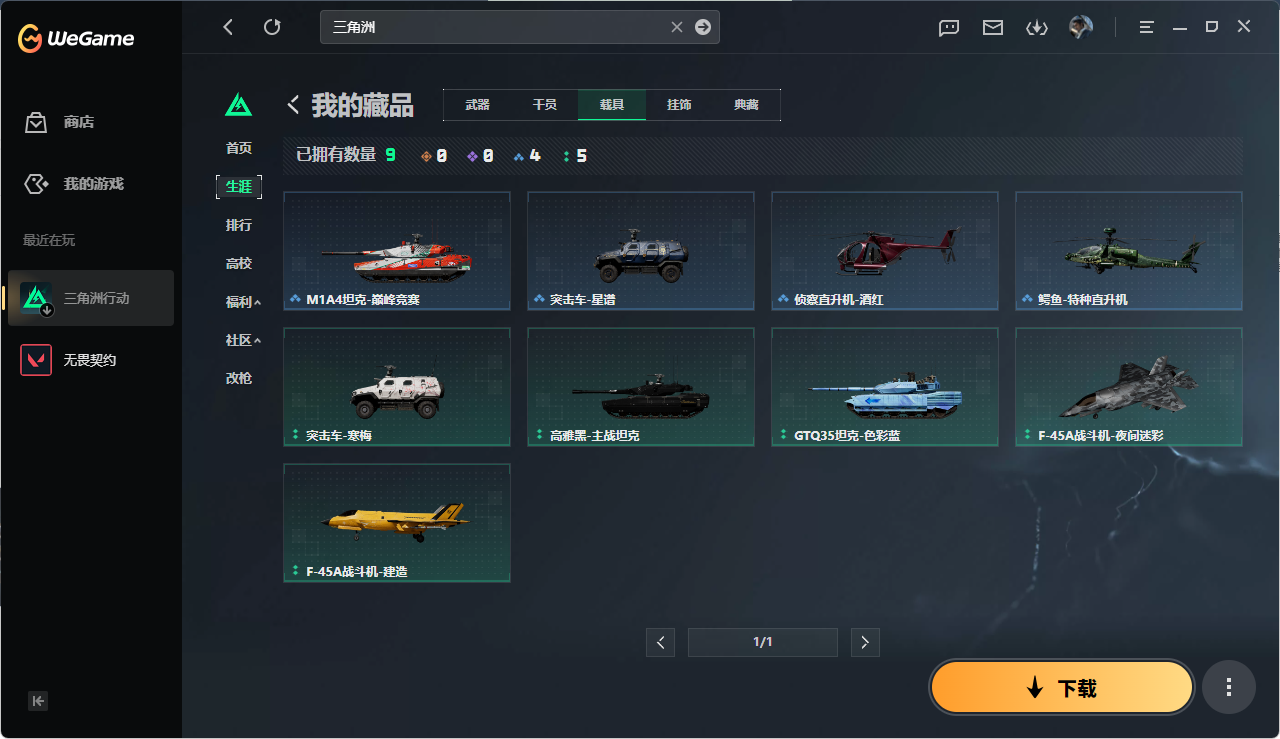The width and height of the screenshot is (1280, 739).
Task: Go back with the top bar arrow
Action: point(228,27)
